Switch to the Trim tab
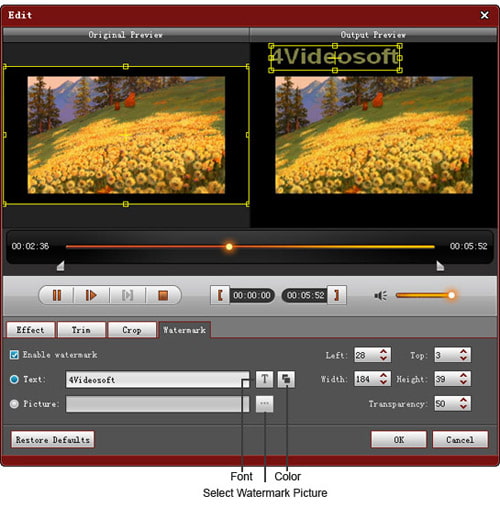This screenshot has height=507, width=500. [81, 330]
